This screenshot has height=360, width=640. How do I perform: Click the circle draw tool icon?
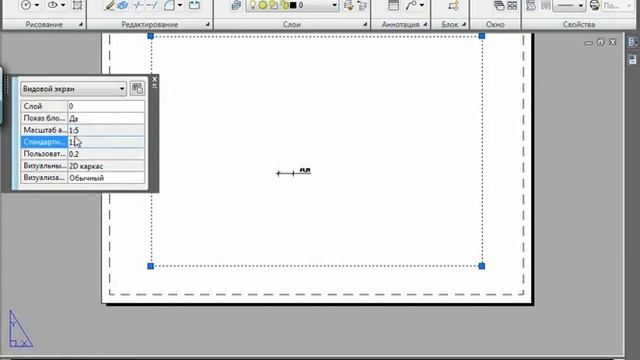click(x=26, y=5)
